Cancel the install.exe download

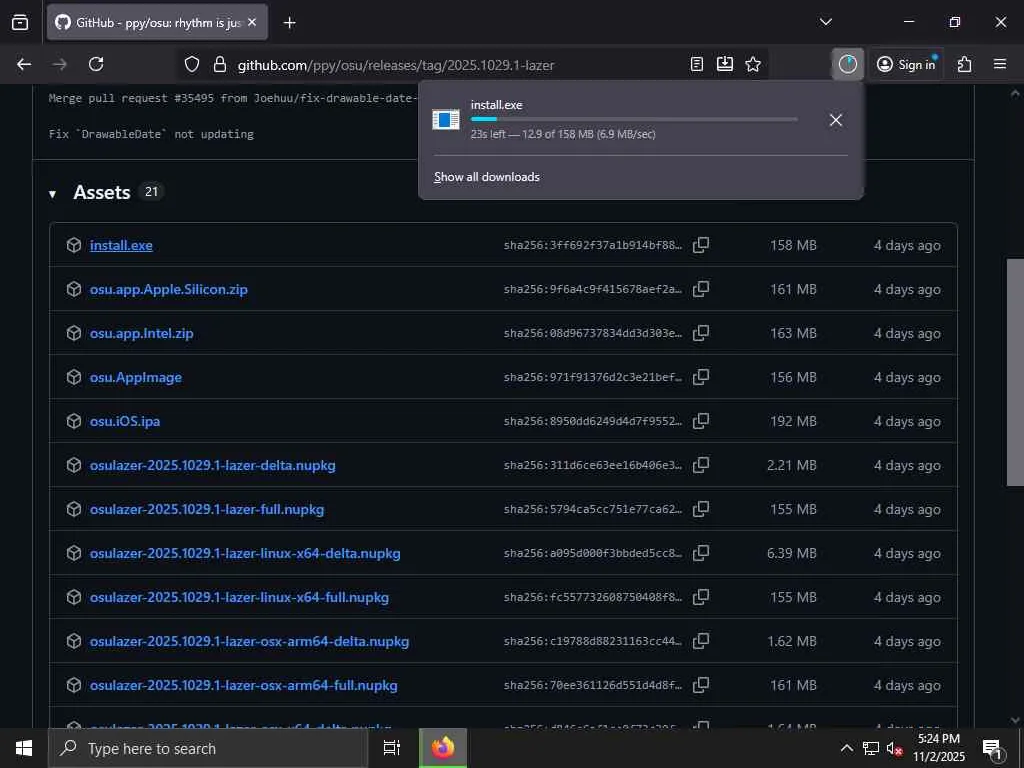(x=835, y=120)
